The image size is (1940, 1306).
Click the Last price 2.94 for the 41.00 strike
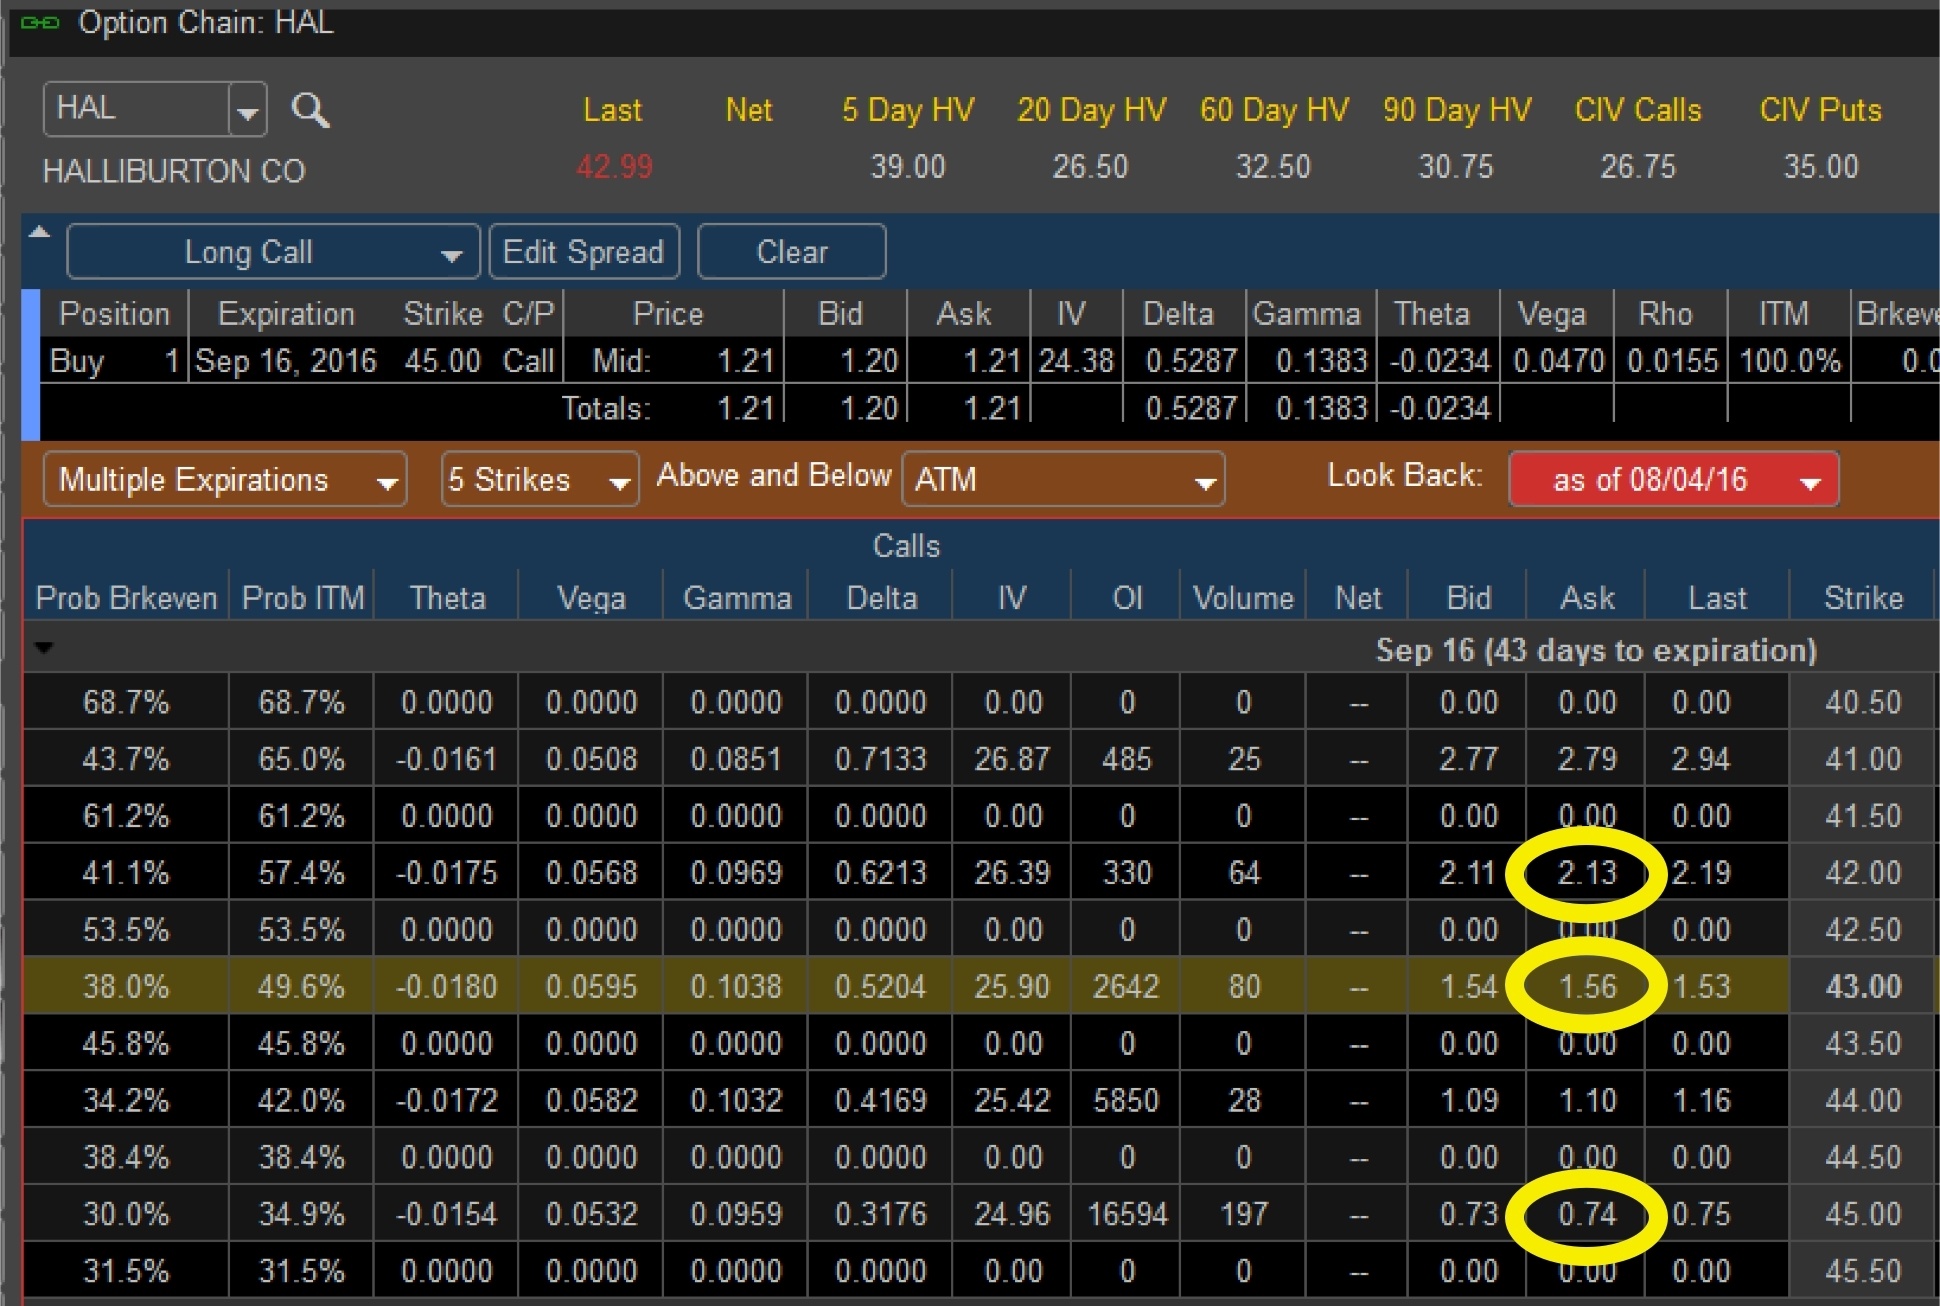tap(1701, 759)
